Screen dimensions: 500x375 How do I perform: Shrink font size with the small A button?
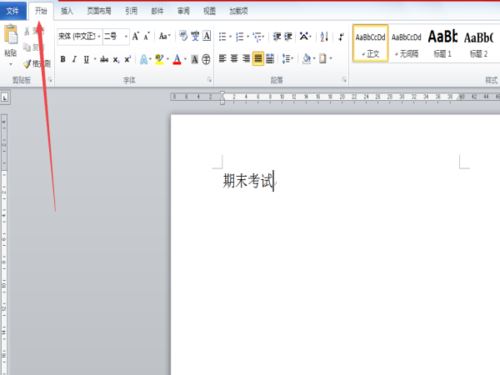pyautogui.click(x=147, y=36)
